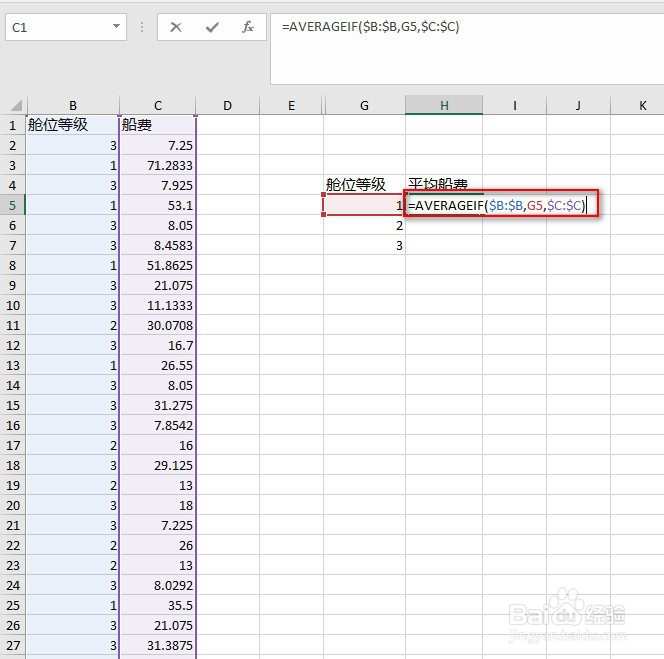The height and width of the screenshot is (659, 664).
Task: Select column I header
Action: click(x=515, y=105)
